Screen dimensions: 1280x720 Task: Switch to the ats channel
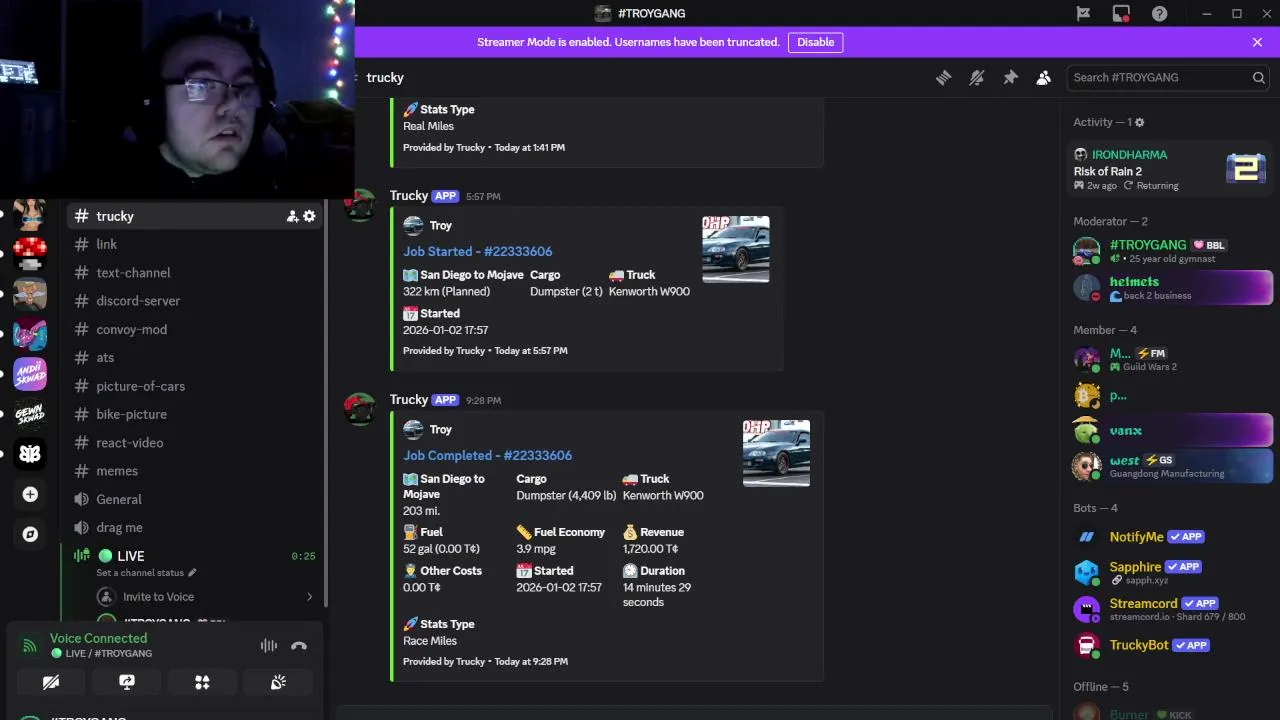[195, 357]
